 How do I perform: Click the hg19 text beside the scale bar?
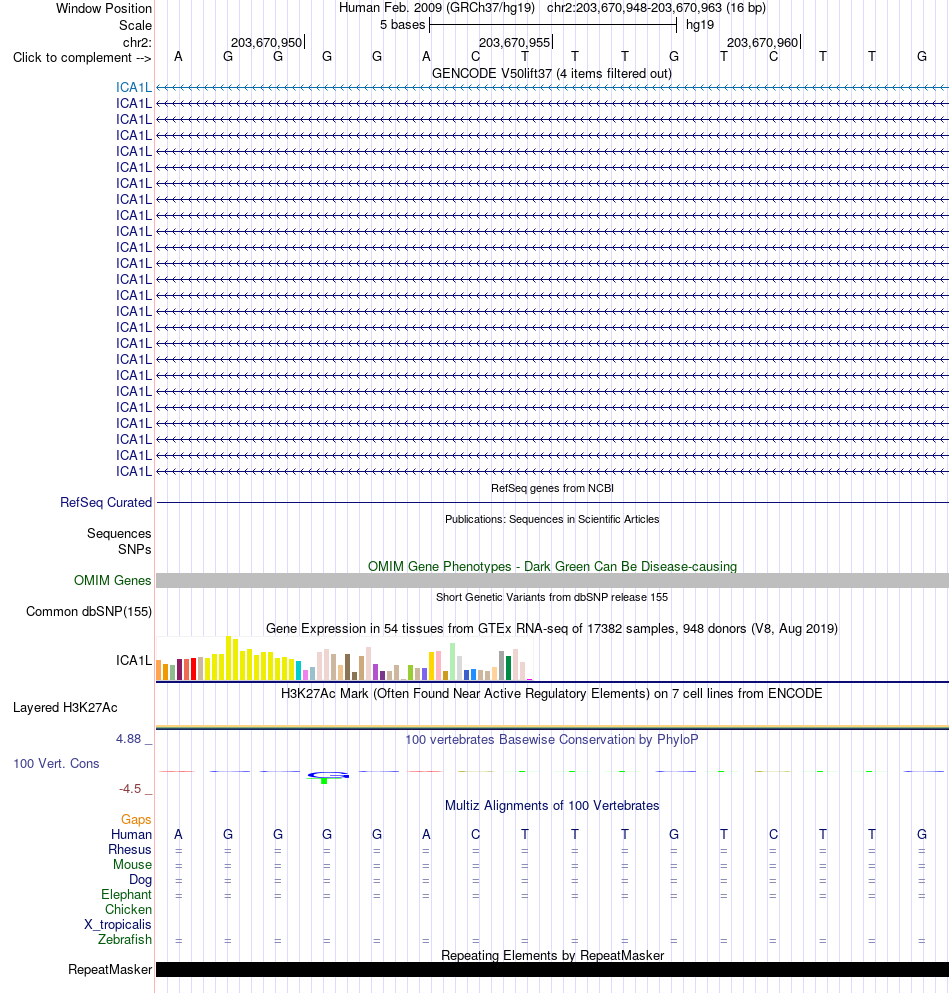pos(700,25)
